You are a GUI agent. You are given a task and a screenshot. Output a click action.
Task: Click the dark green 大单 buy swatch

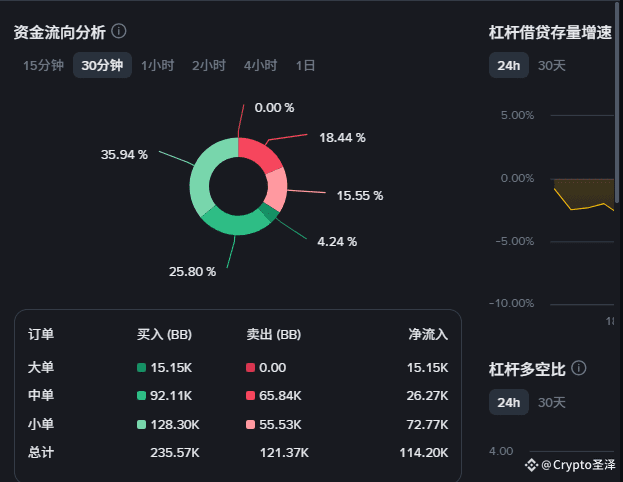pos(141,368)
